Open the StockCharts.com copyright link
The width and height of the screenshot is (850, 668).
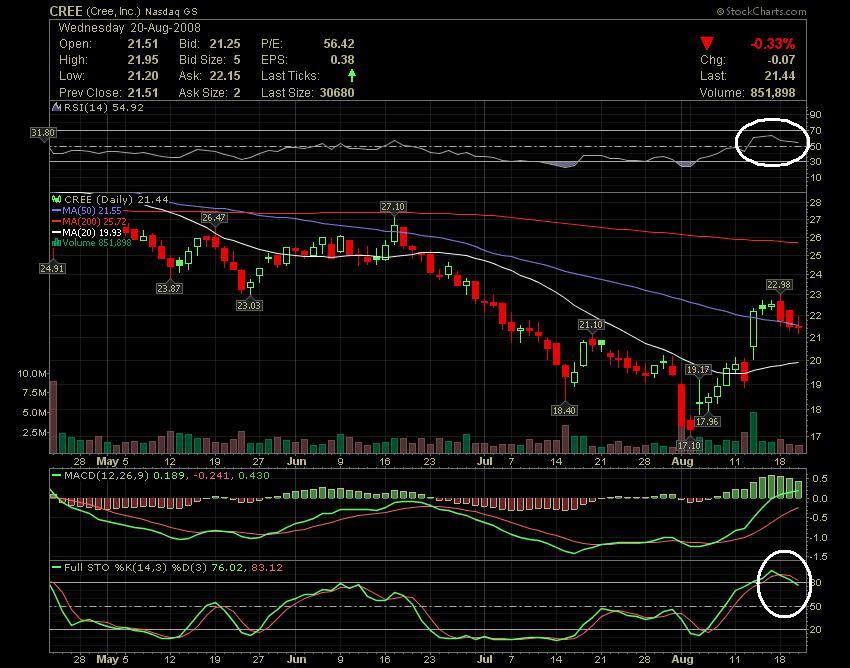761,11
